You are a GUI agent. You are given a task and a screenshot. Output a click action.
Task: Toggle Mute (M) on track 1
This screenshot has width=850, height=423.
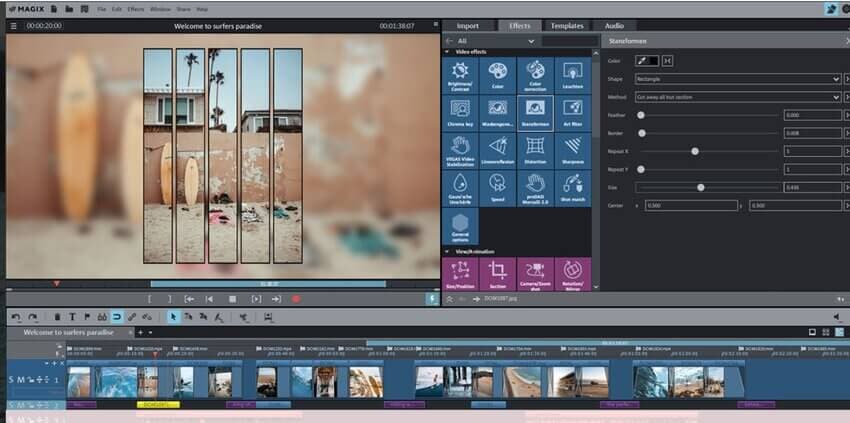tap(21, 380)
